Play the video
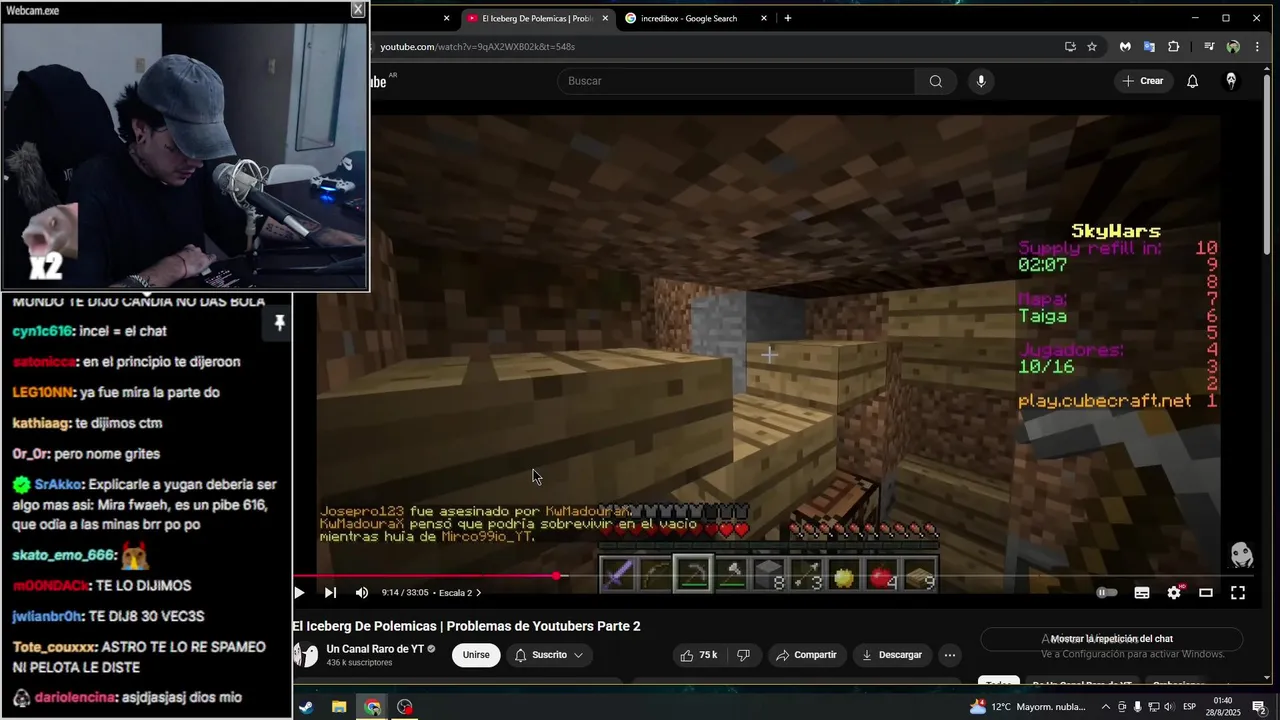Screen dimensions: 1280x720 tap(298, 592)
